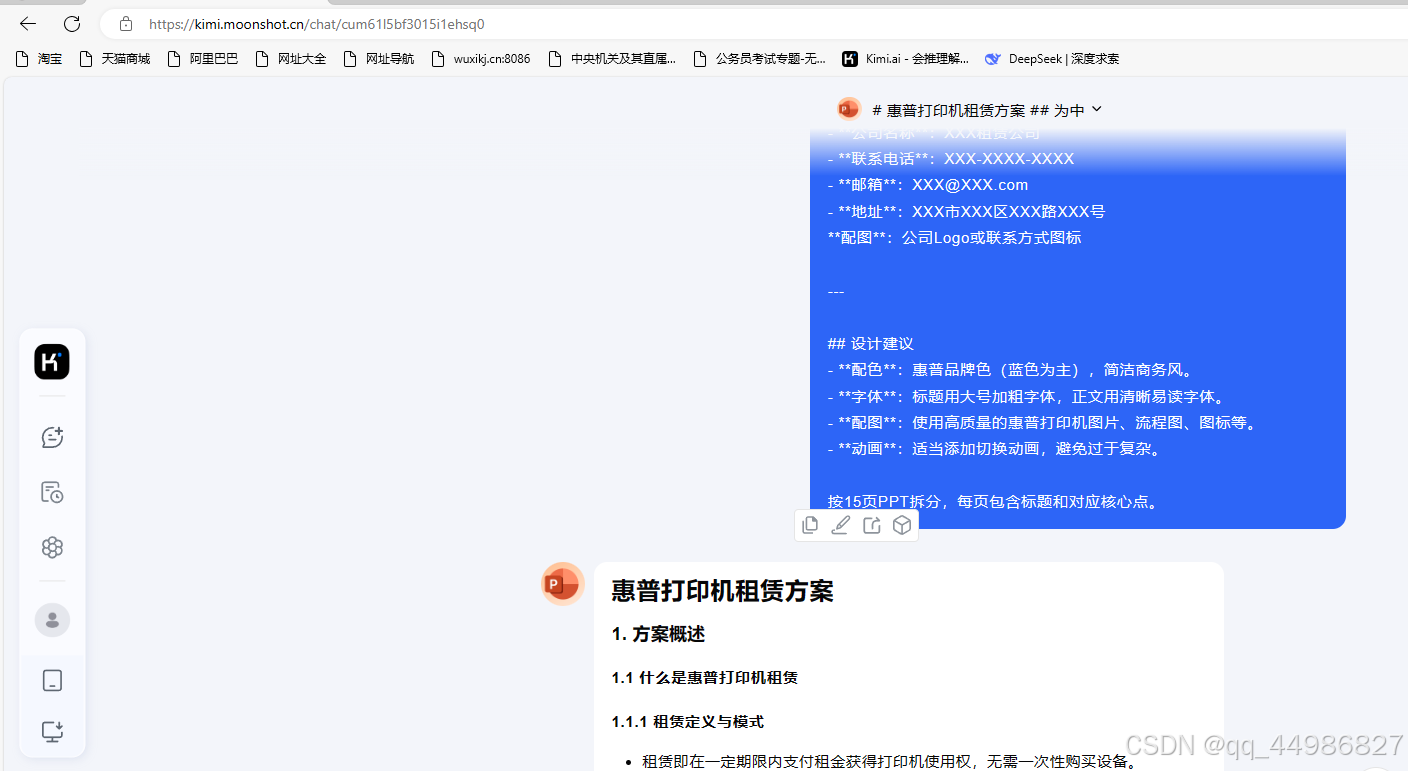
Task: Open the chat title 惠普打印机租赁方案
Action: point(978,110)
